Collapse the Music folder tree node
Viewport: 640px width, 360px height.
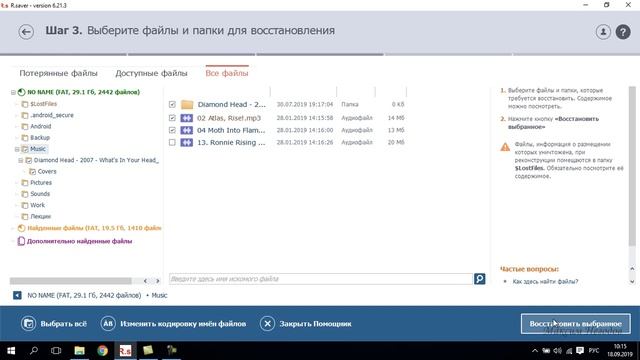[17, 149]
